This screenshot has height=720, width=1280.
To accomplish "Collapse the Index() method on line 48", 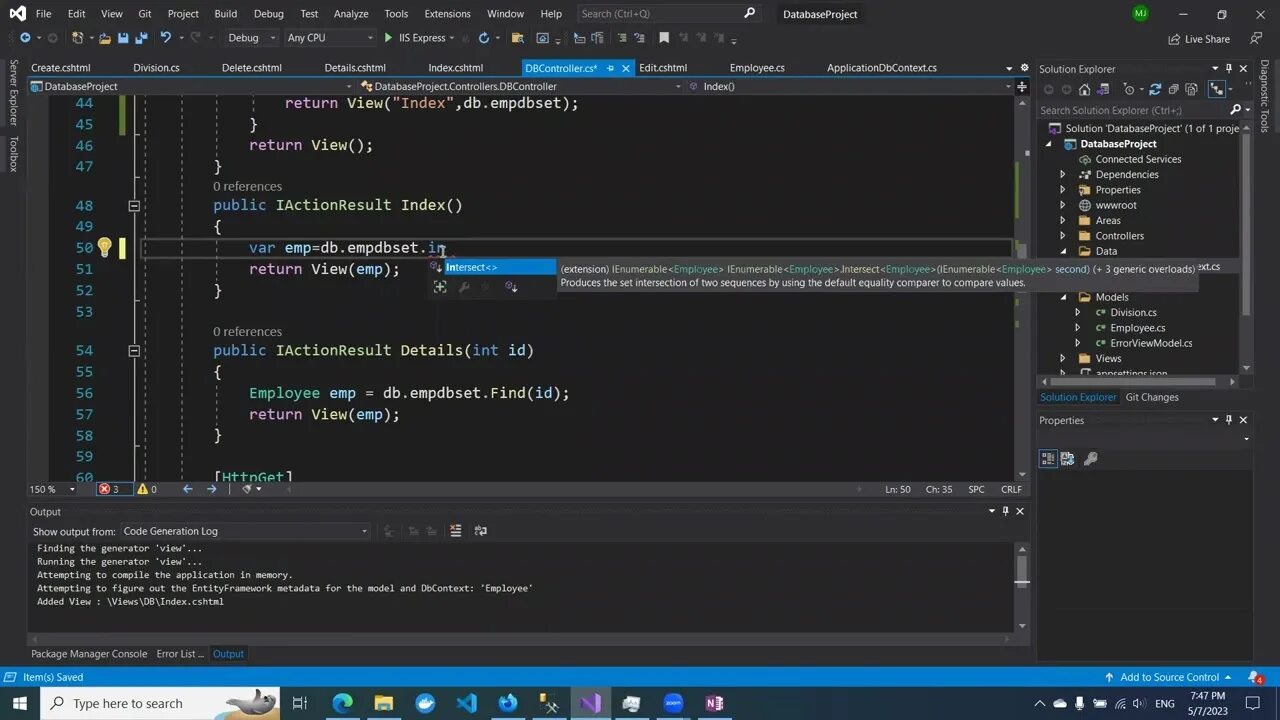I will click(x=134, y=205).
